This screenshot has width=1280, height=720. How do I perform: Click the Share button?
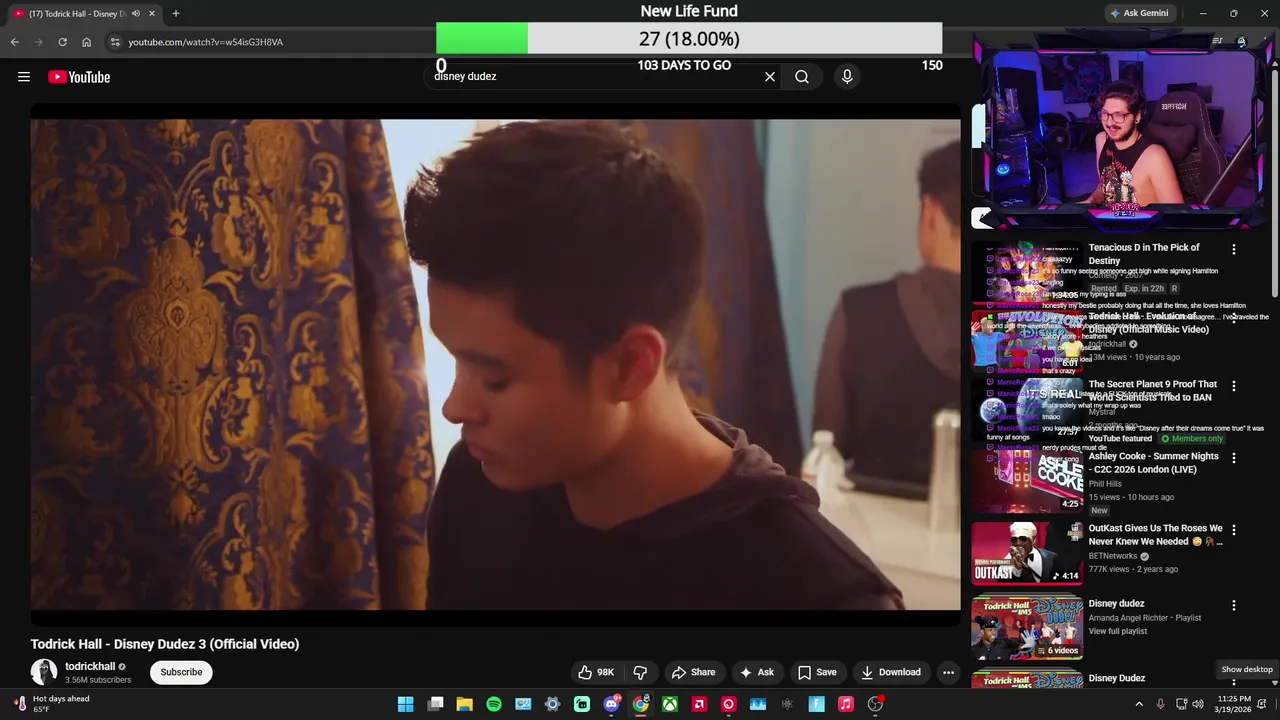[x=693, y=672]
